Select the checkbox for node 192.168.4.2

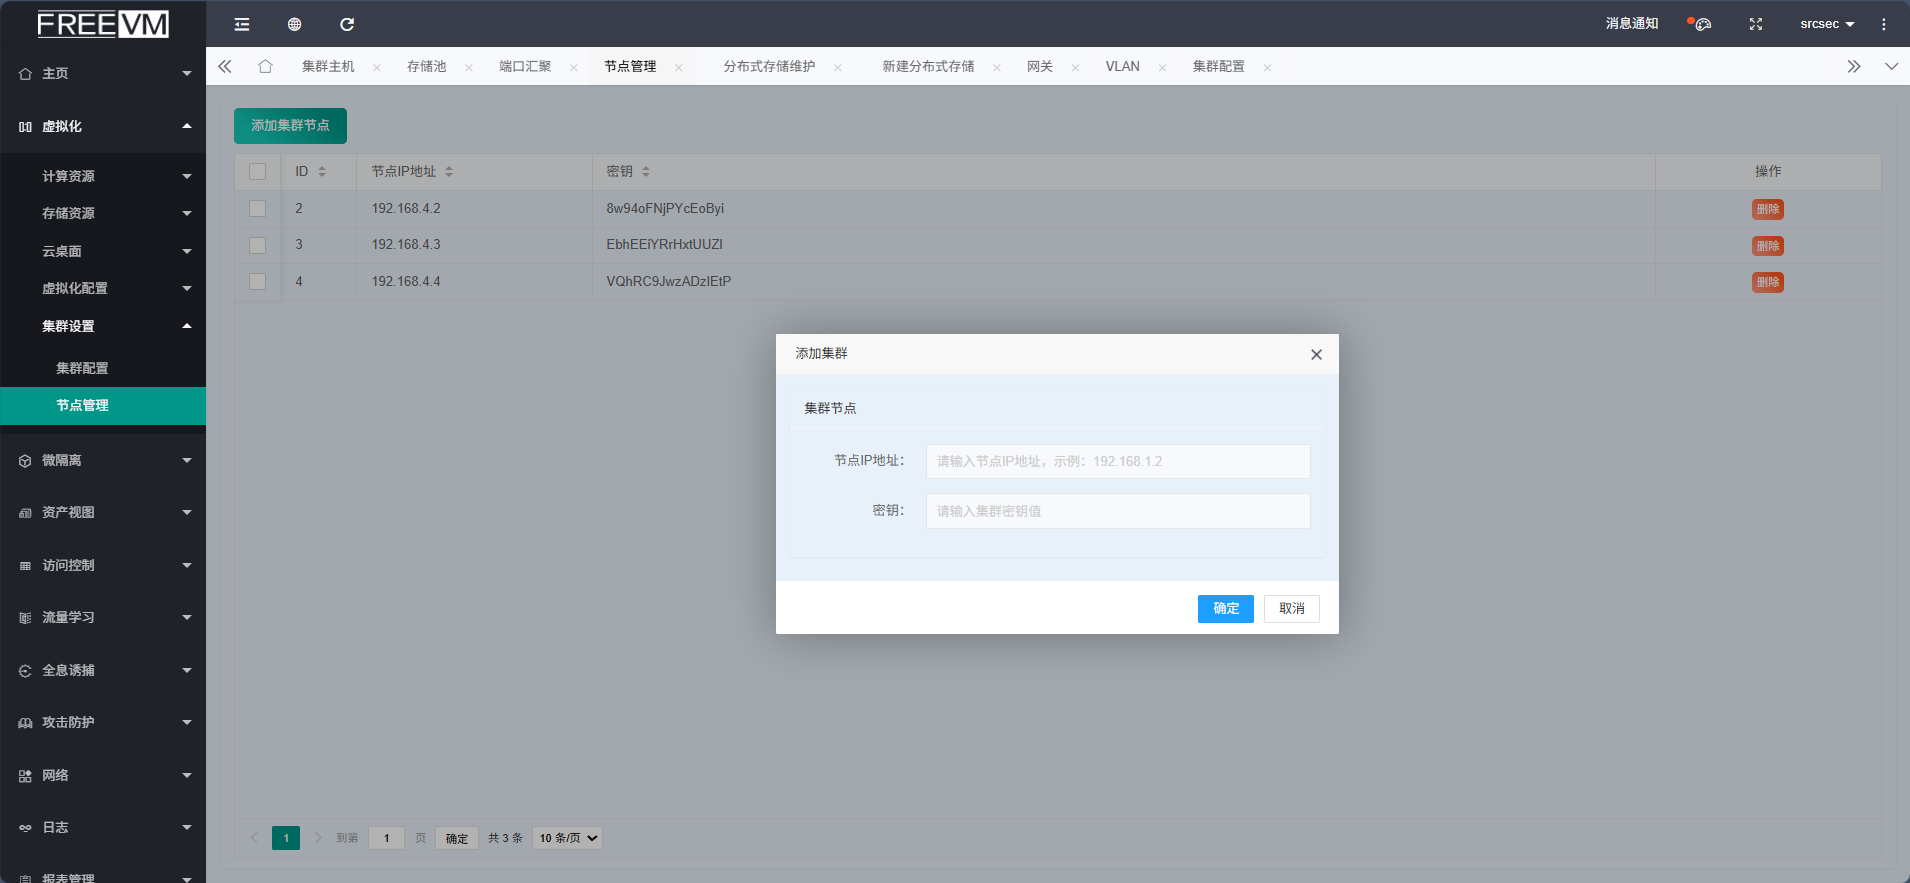(x=258, y=209)
